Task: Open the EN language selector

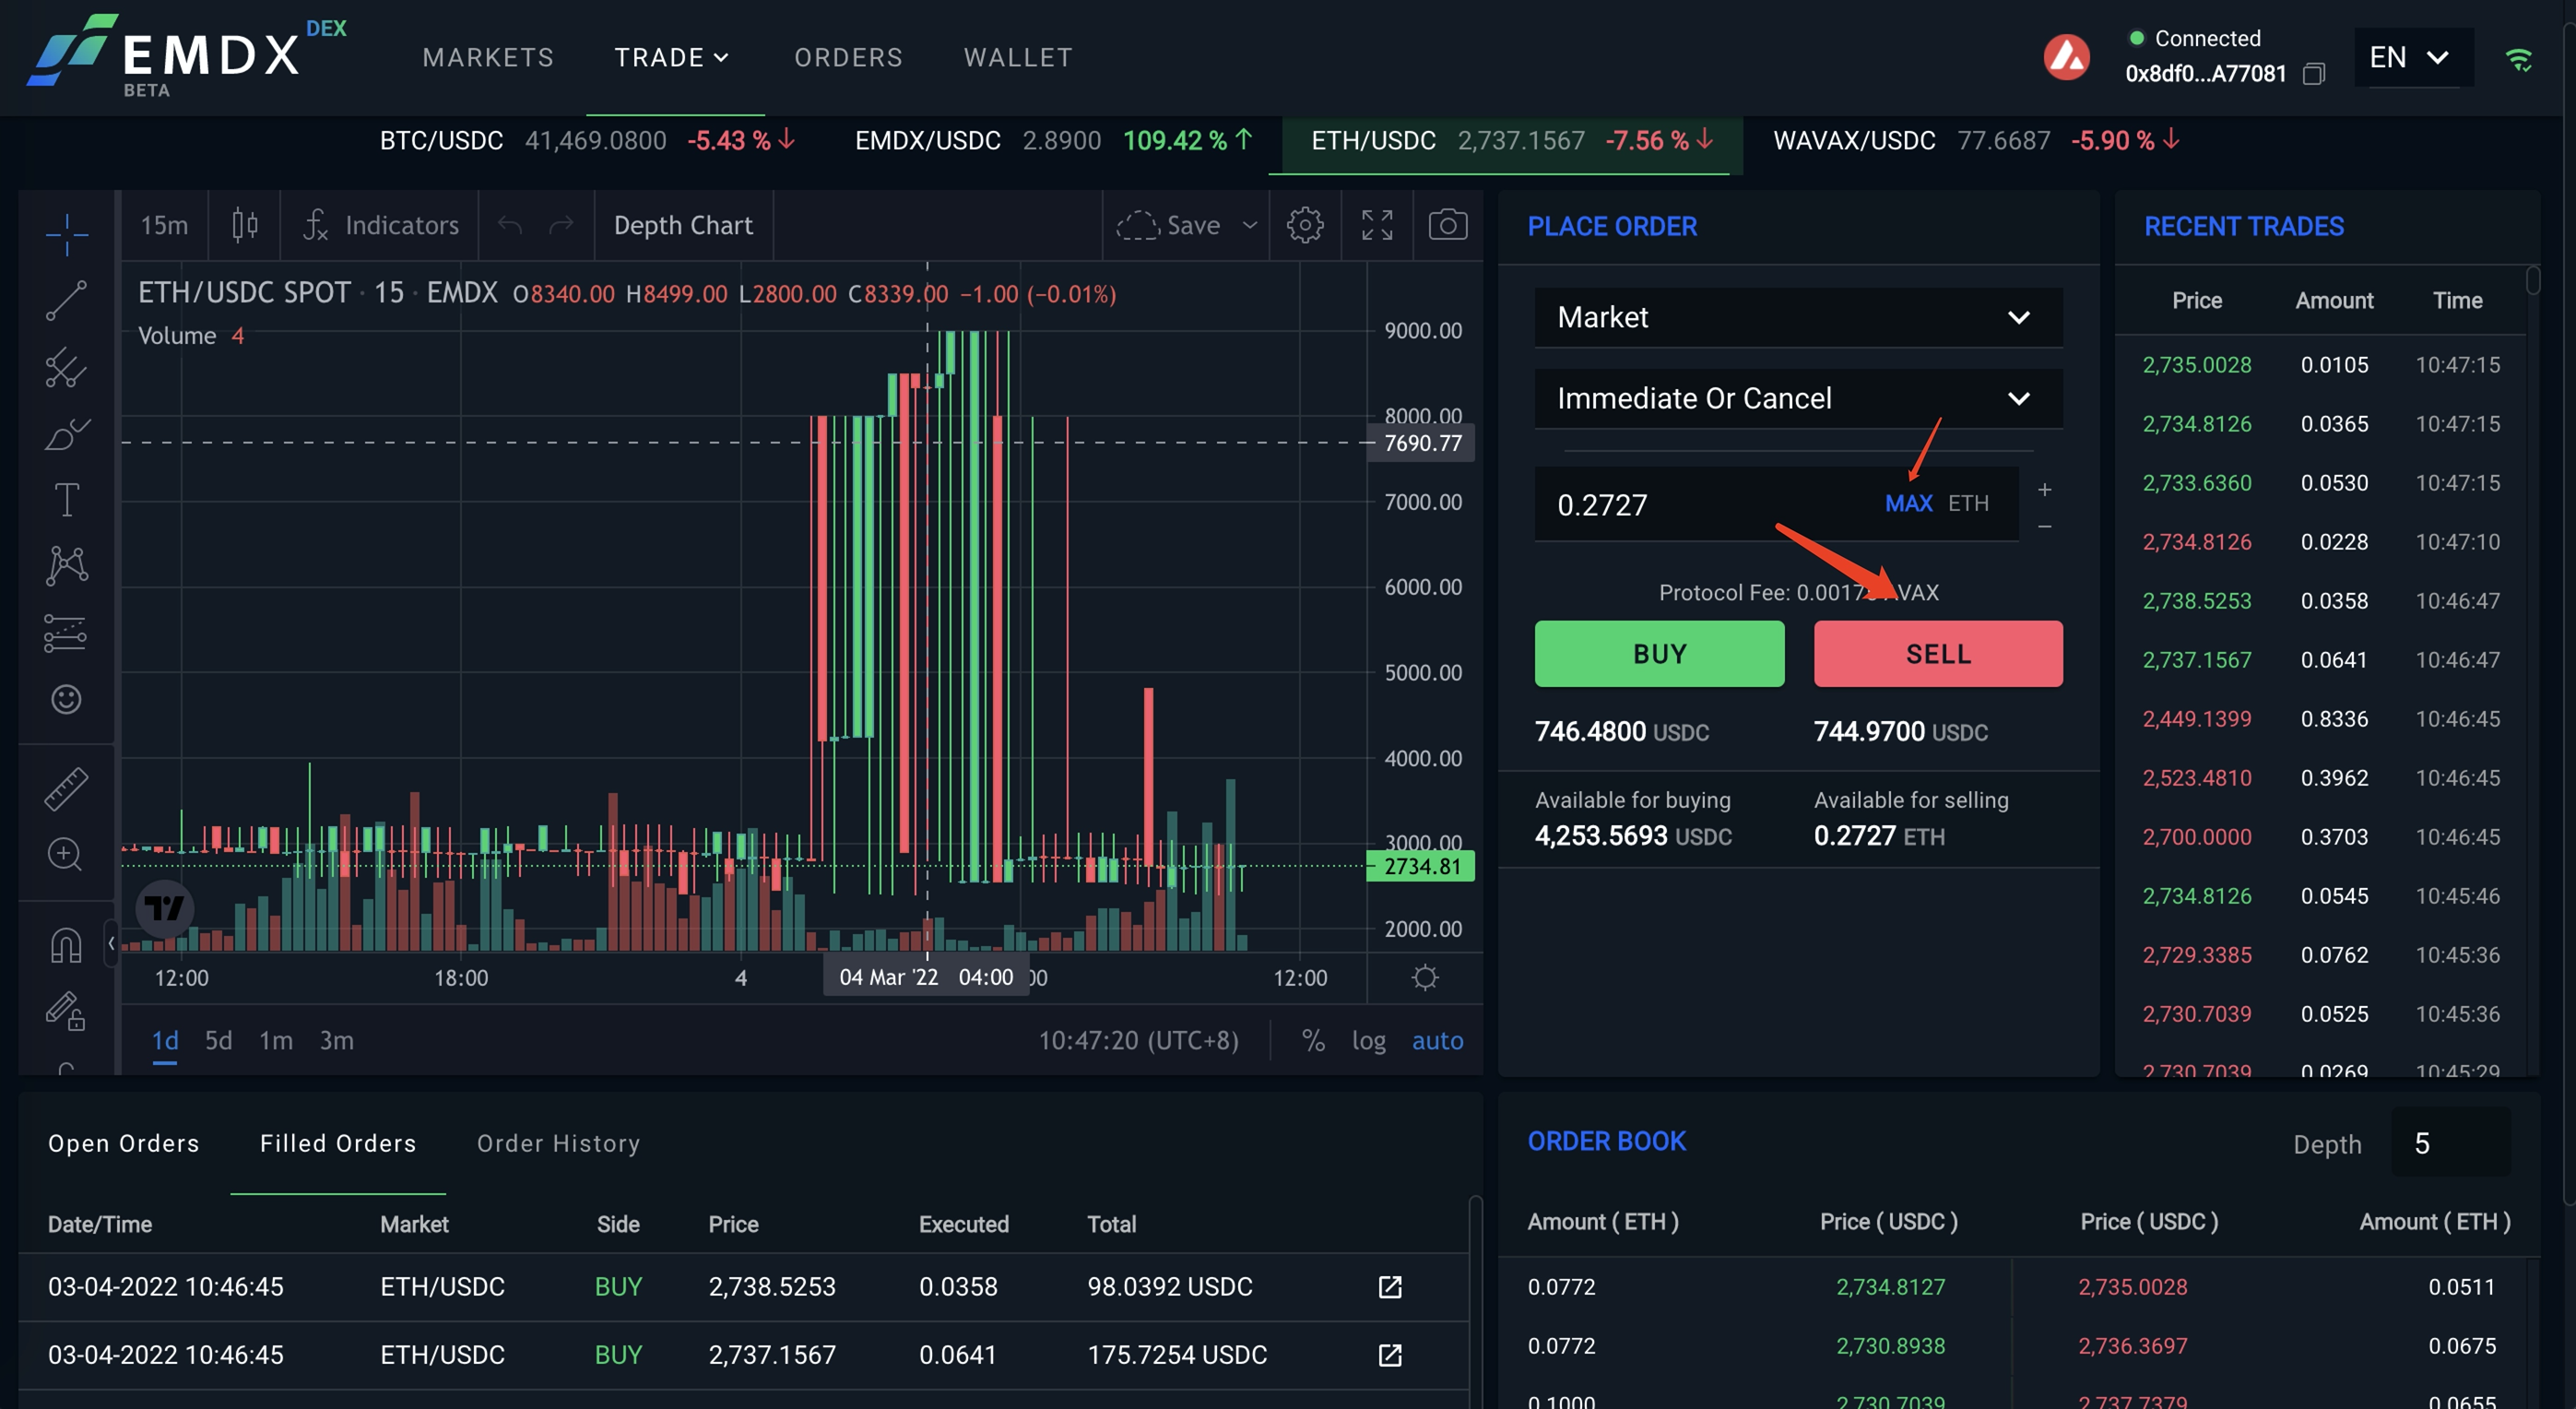Action: click(x=2408, y=57)
